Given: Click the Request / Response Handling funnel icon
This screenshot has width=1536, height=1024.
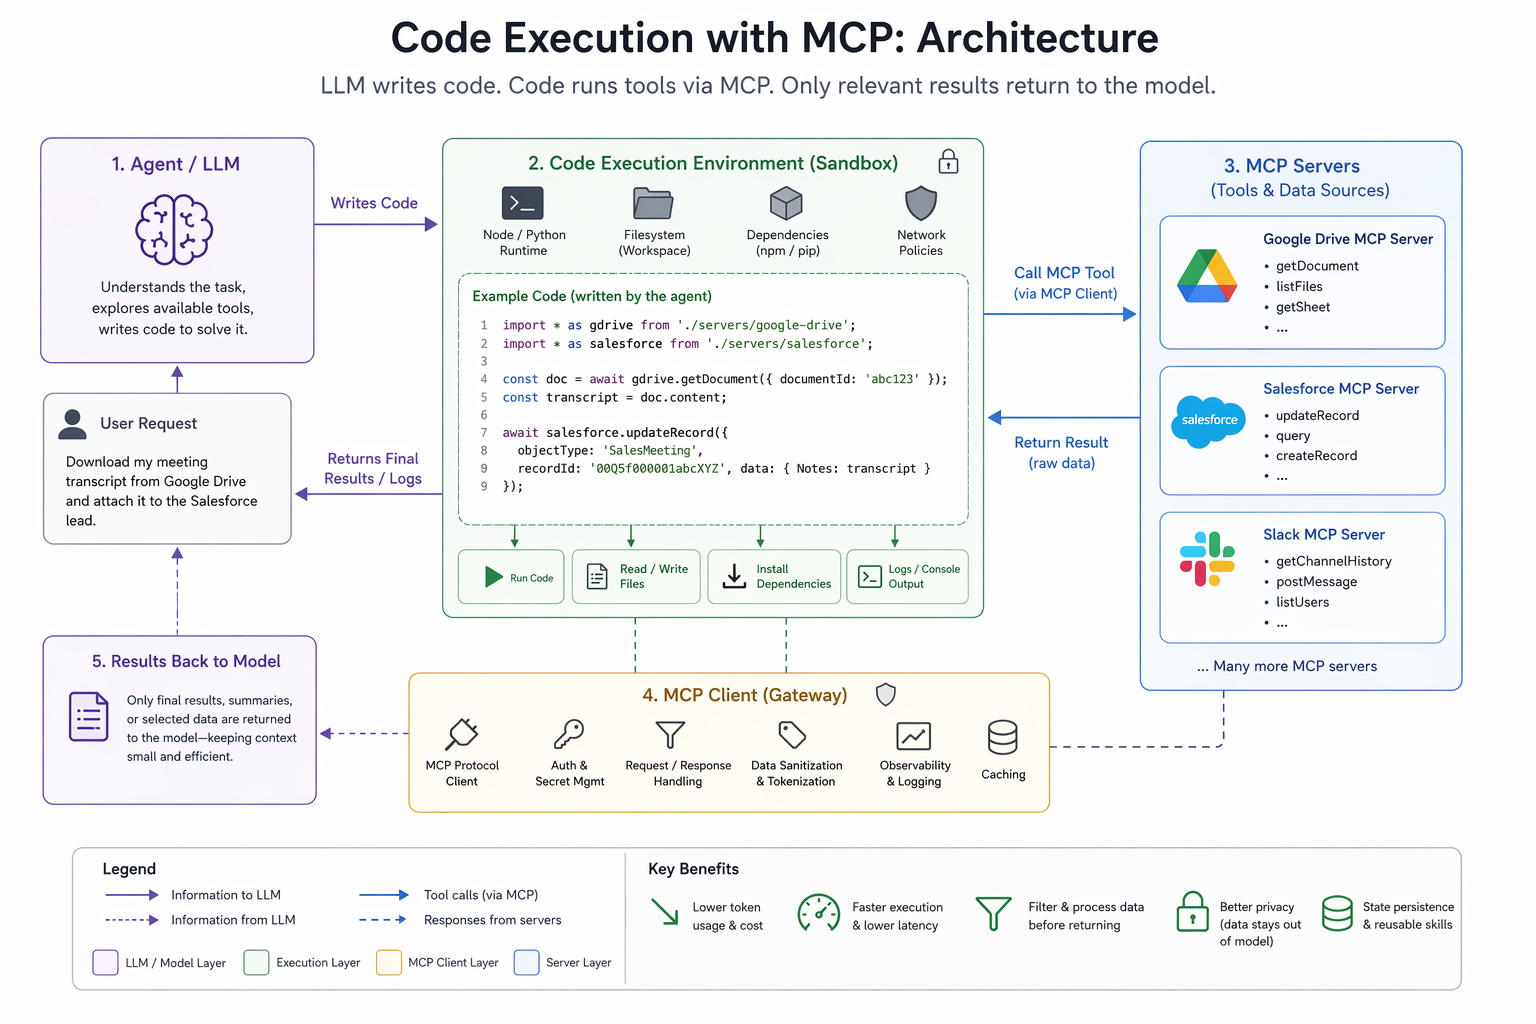Looking at the screenshot, I should coord(670,735).
